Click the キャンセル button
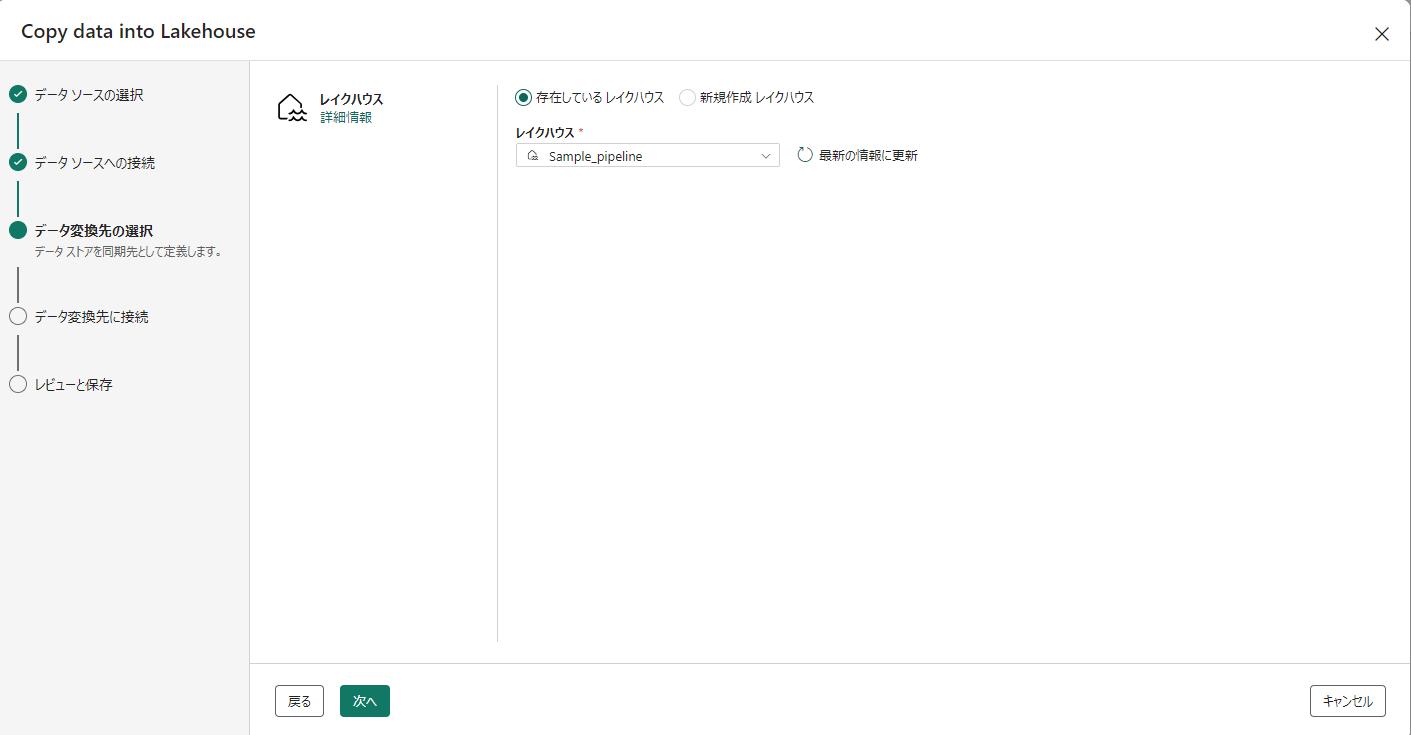Viewport: 1411px width, 735px height. [x=1348, y=701]
